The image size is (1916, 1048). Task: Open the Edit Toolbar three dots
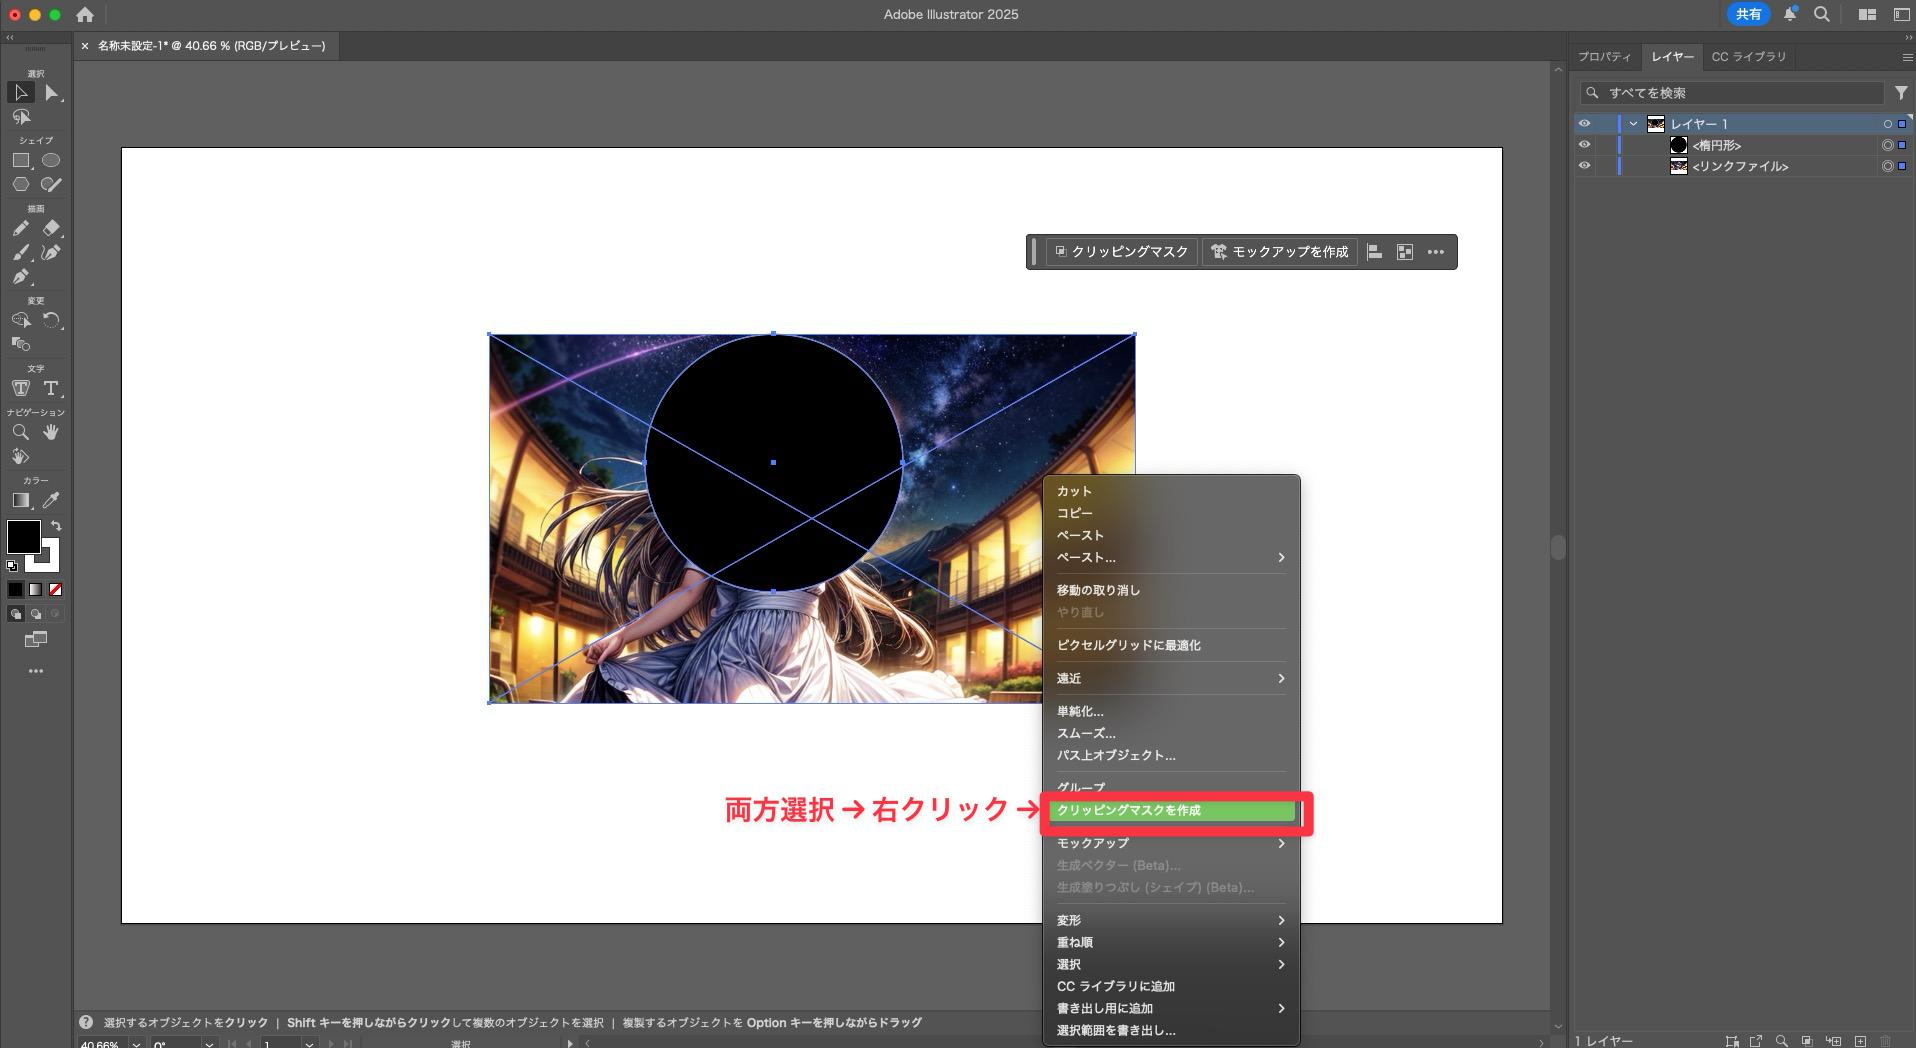point(36,671)
